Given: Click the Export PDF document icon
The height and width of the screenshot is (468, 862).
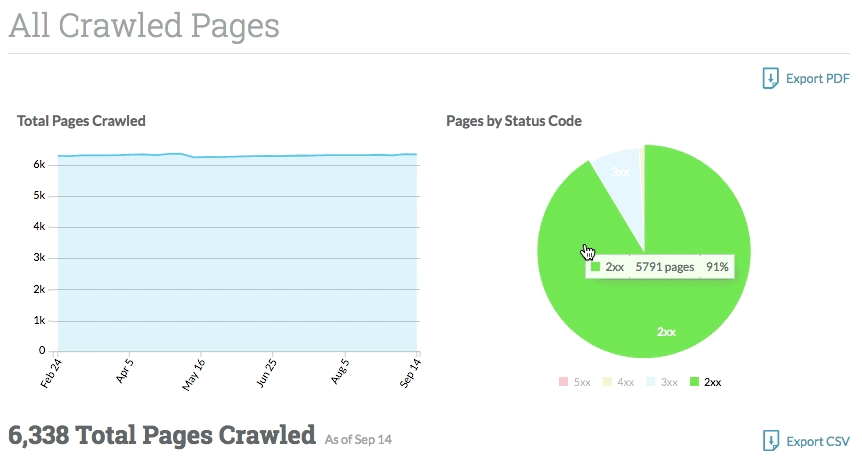Looking at the screenshot, I should pyautogui.click(x=770, y=79).
